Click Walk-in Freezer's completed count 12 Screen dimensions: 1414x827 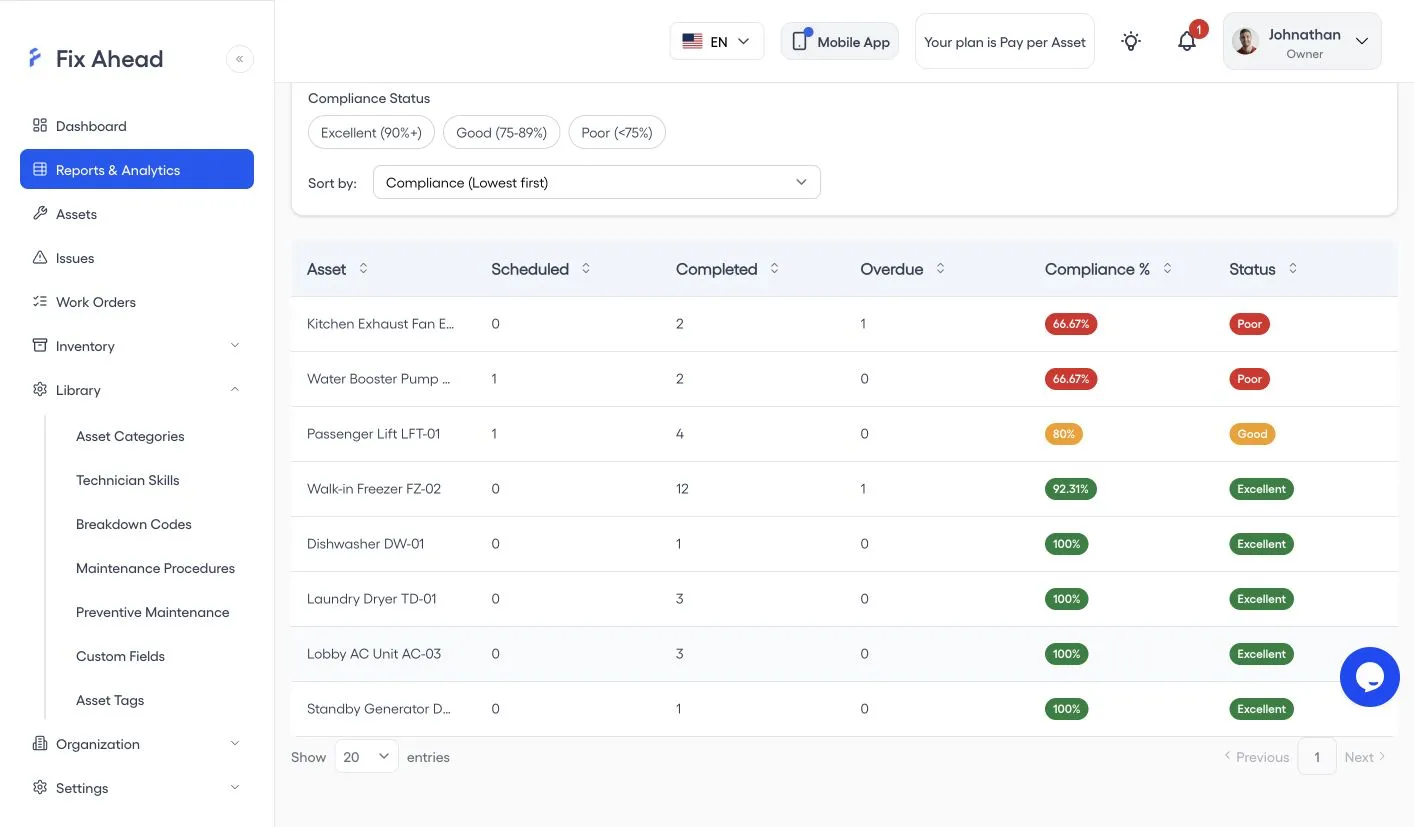pyautogui.click(x=682, y=489)
